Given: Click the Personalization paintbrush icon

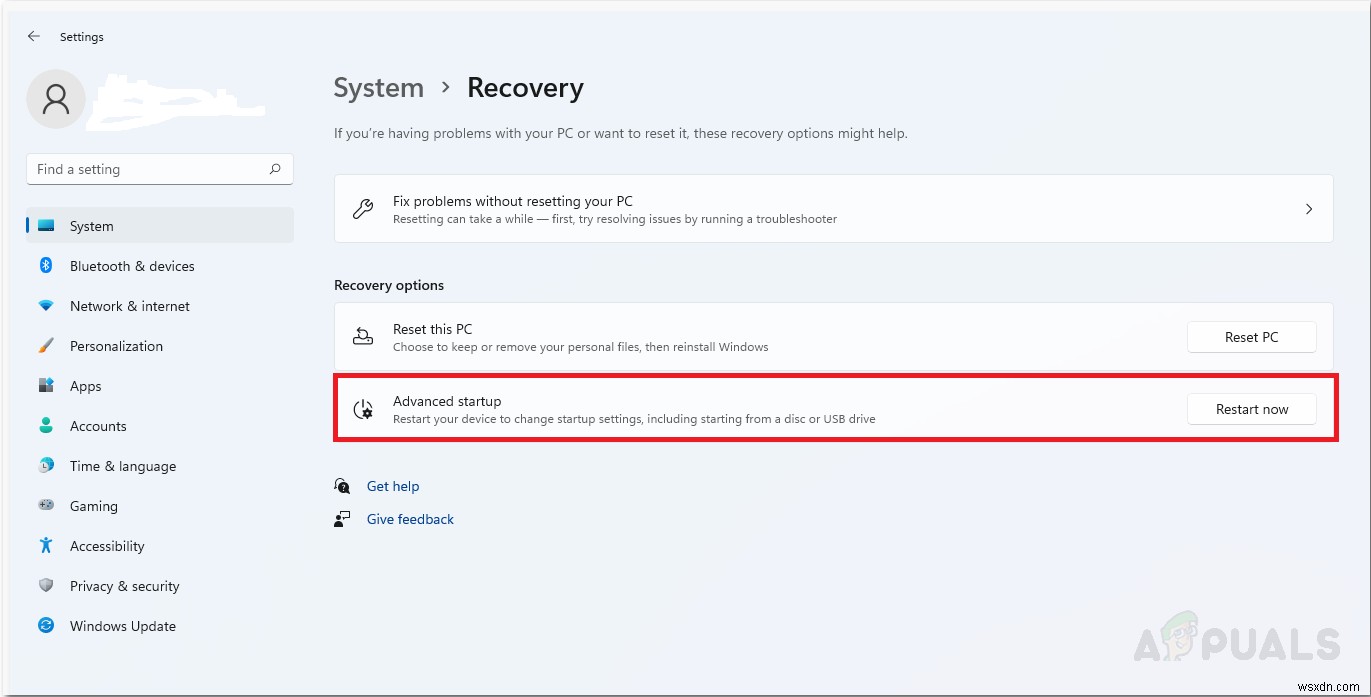Looking at the screenshot, I should (x=46, y=346).
